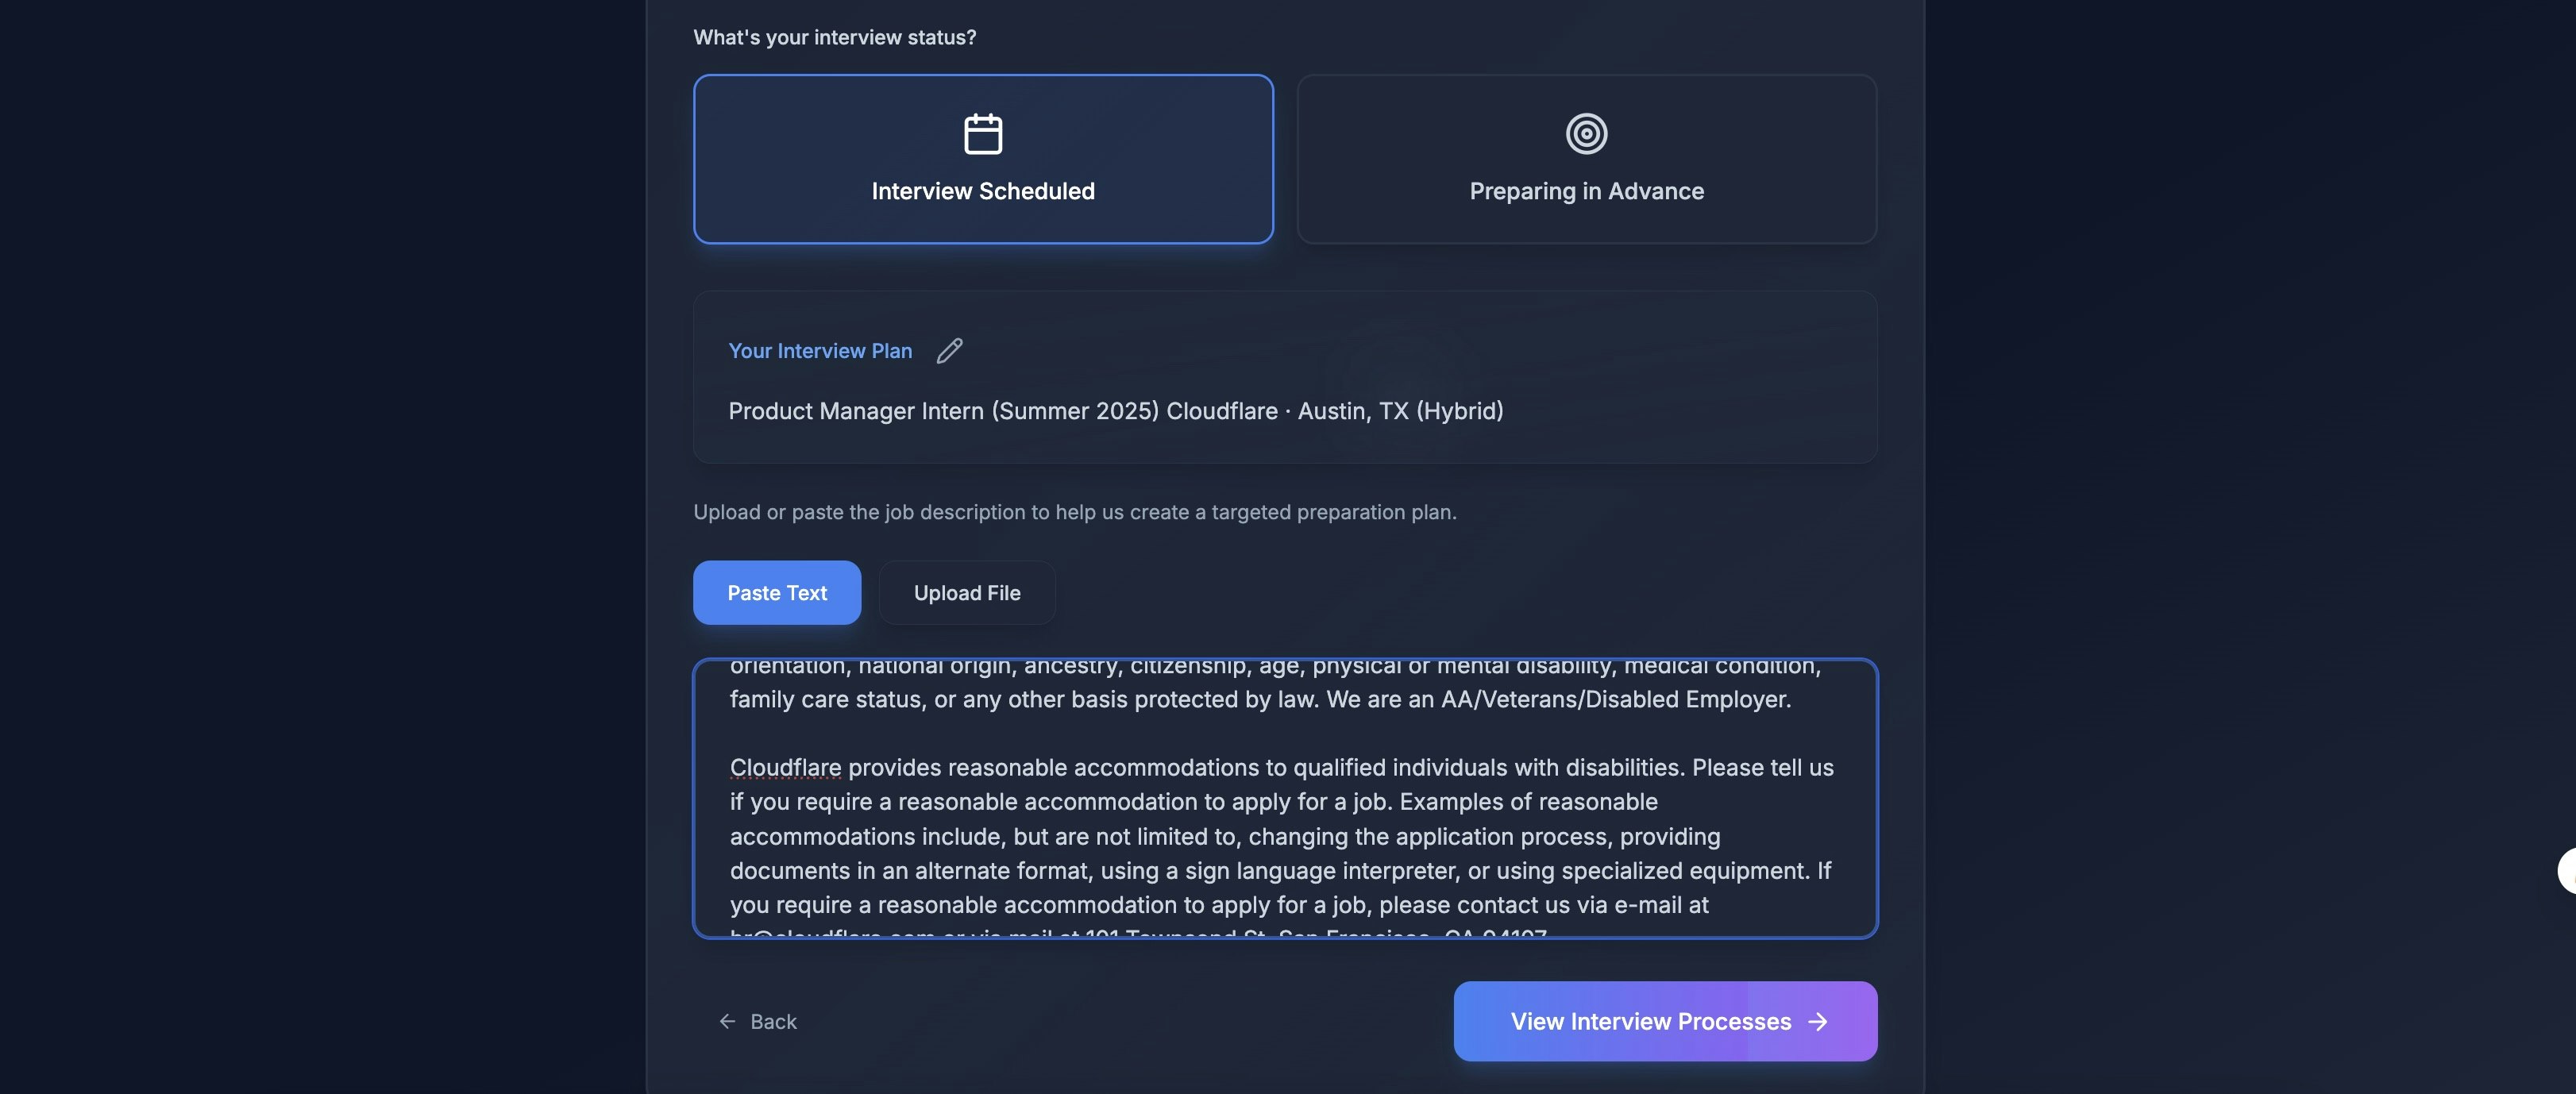Screen dimensions: 2576x1094
Task: Click the target icon above Preparing in Advance
Action: [x=1586, y=132]
